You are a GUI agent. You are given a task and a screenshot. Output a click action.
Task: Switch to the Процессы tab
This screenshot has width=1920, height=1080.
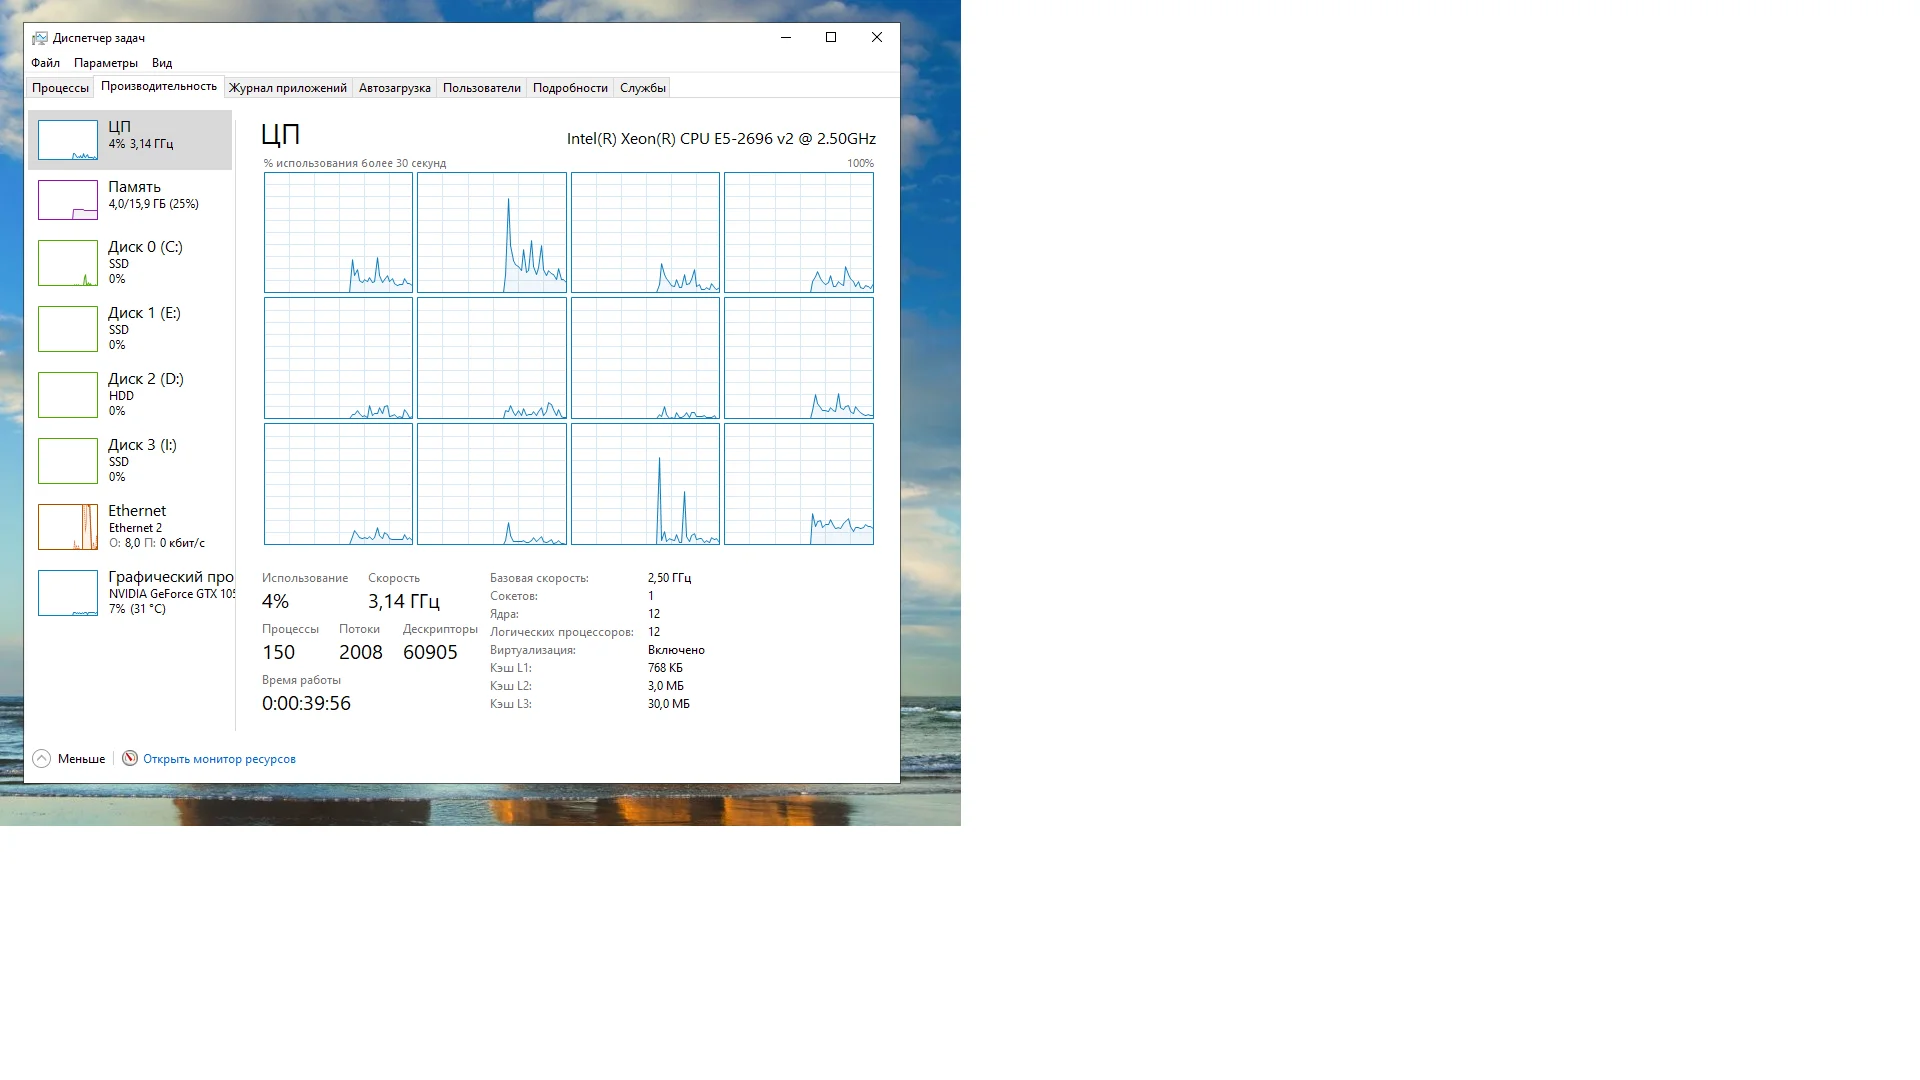click(x=60, y=88)
